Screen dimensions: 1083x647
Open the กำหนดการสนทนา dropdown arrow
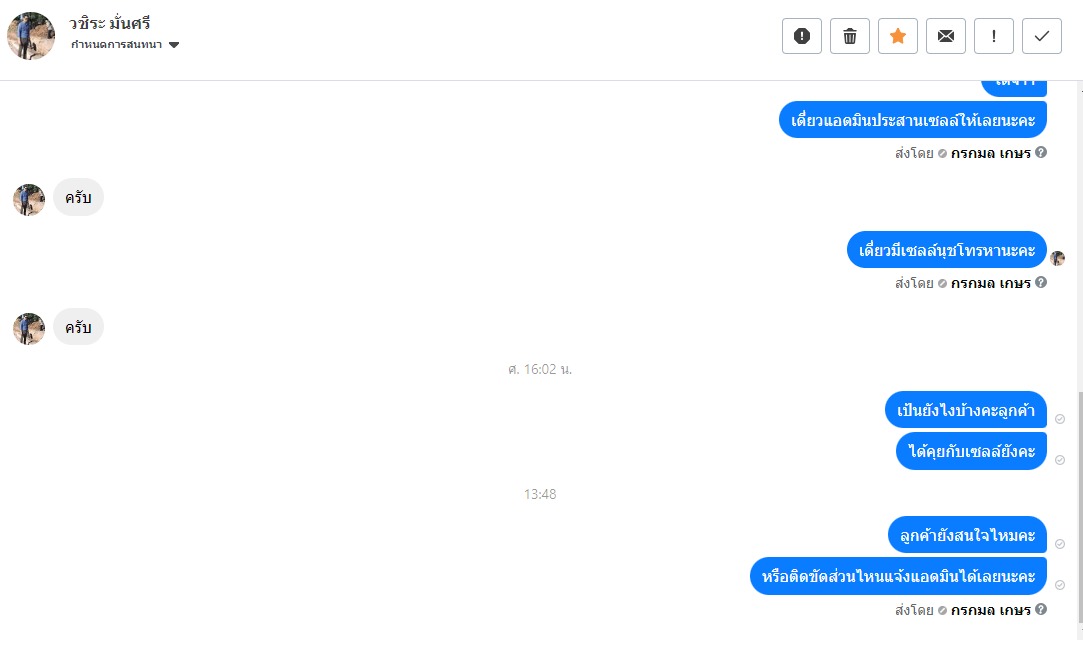click(x=174, y=45)
